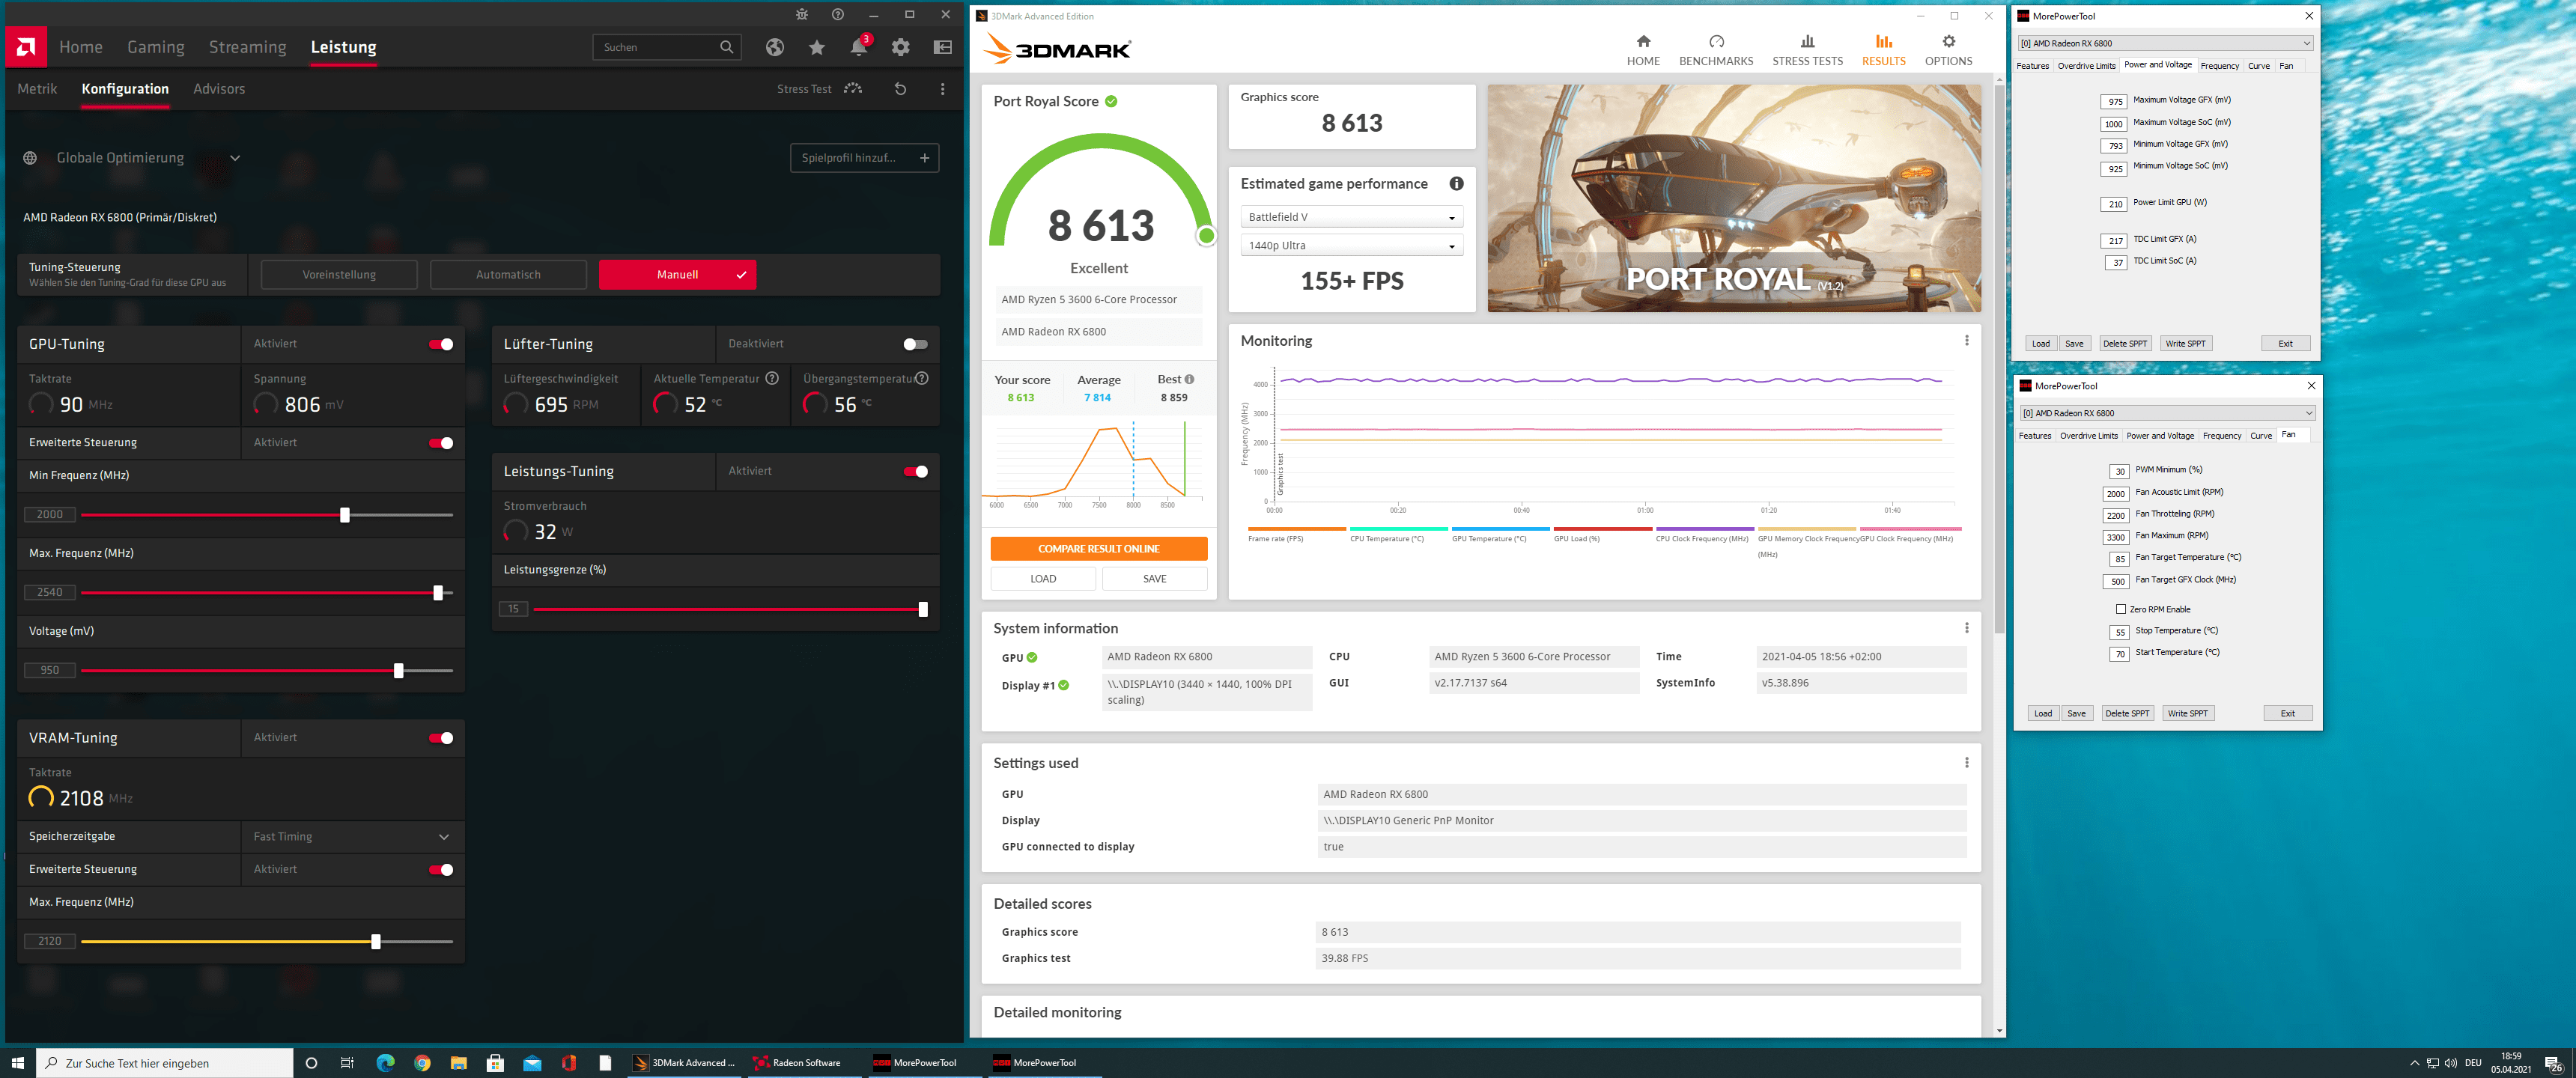This screenshot has width=2576, height=1078.
Task: Open Radeon Software settings gear
Action: tap(901, 47)
